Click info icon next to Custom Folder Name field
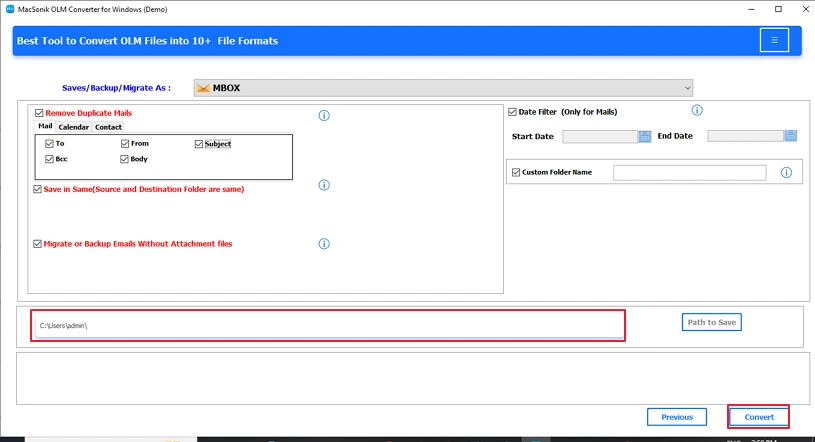Viewport: 815px width, 442px height. coord(786,173)
